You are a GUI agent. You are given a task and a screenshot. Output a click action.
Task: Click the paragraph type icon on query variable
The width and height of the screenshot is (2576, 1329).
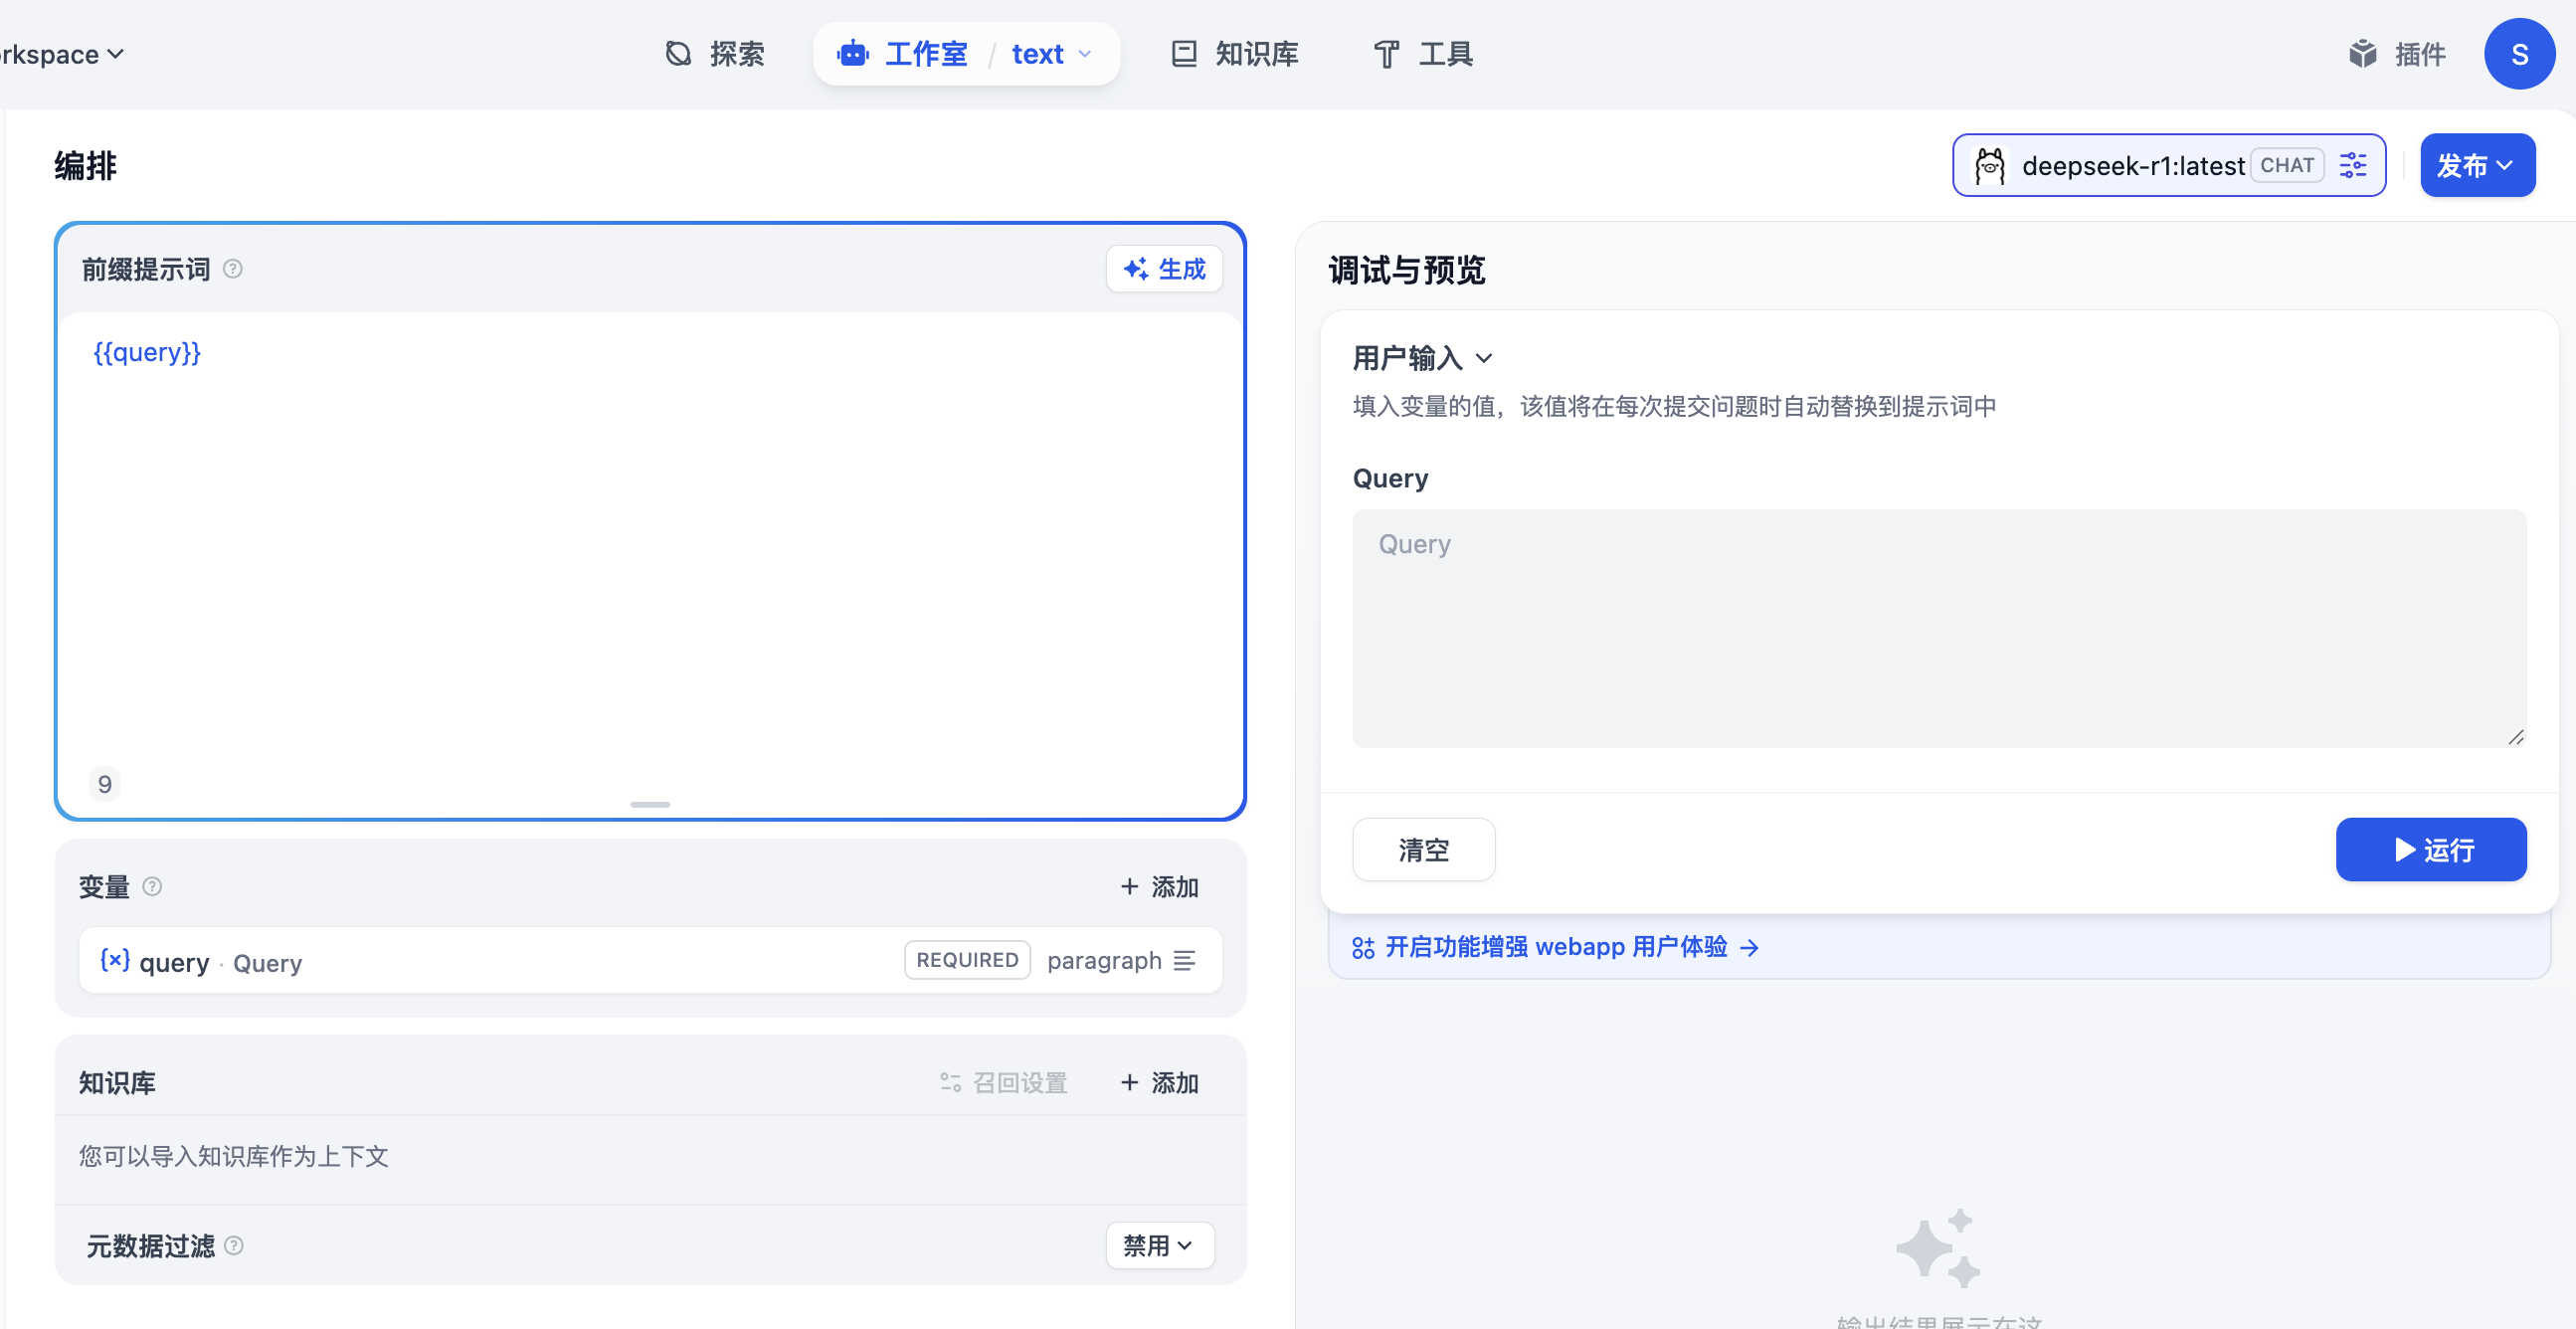point(1185,961)
